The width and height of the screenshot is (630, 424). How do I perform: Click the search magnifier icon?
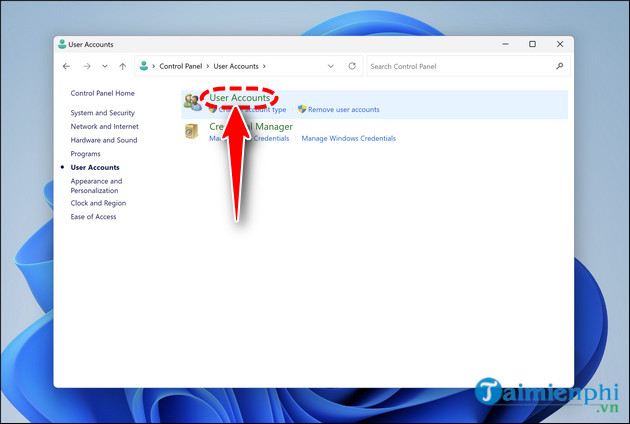tap(560, 66)
